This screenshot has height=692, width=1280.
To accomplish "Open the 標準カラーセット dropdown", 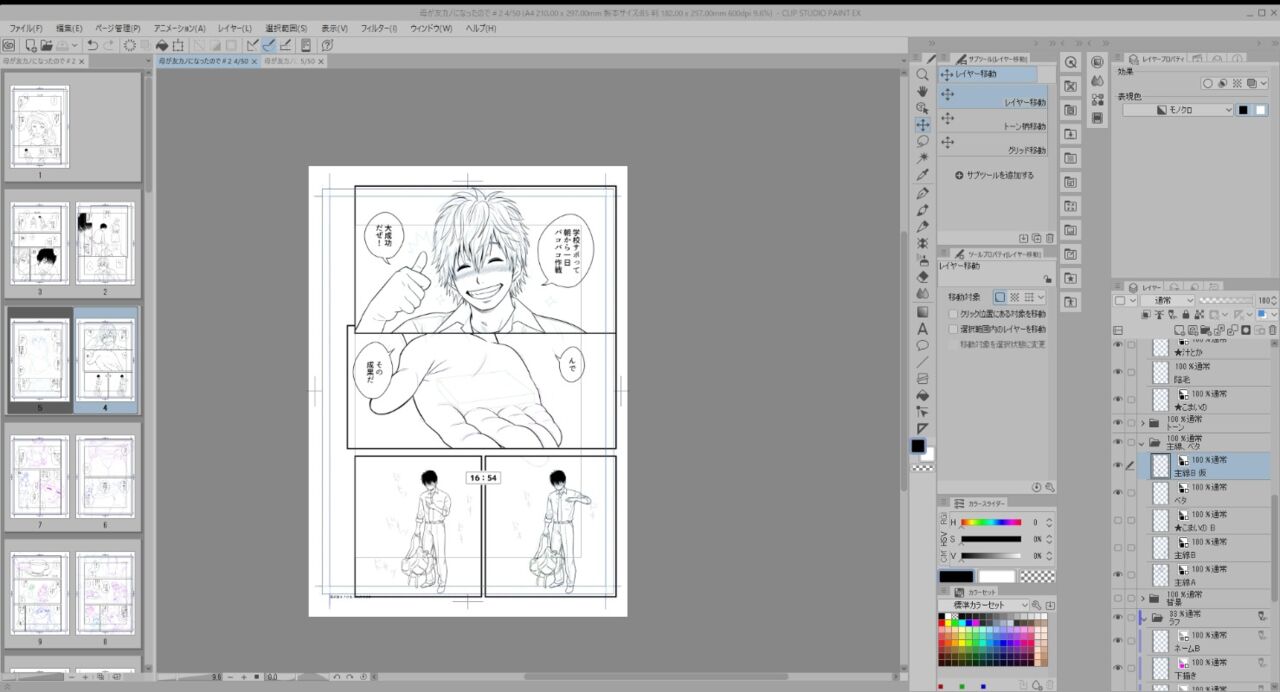I will coord(984,605).
